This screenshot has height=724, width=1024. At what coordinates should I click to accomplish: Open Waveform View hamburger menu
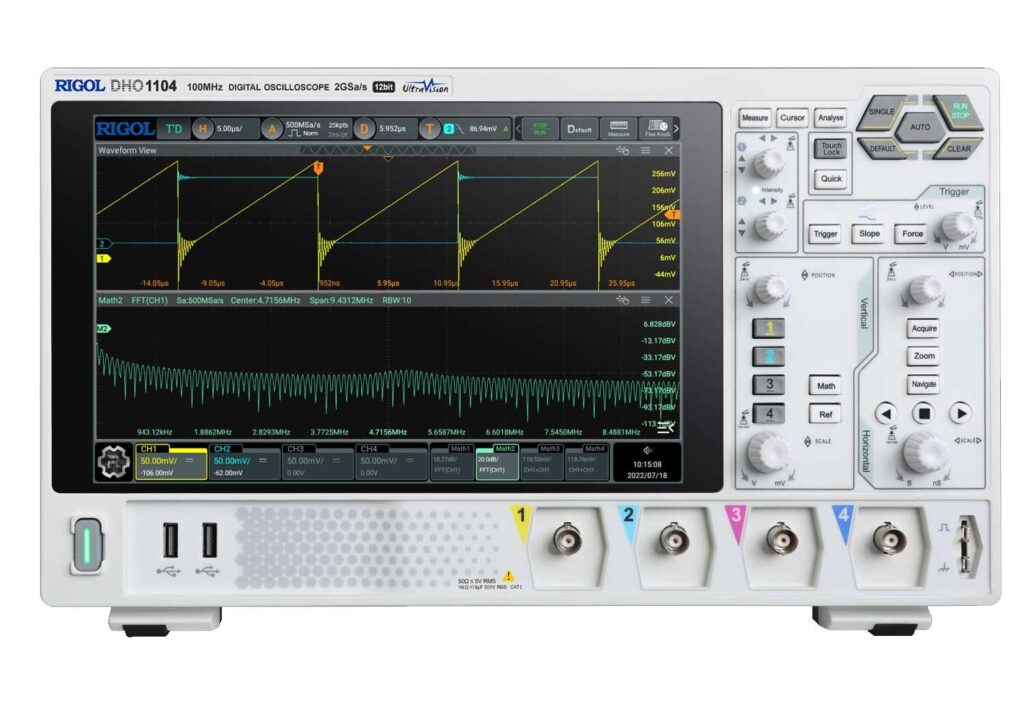tap(645, 151)
